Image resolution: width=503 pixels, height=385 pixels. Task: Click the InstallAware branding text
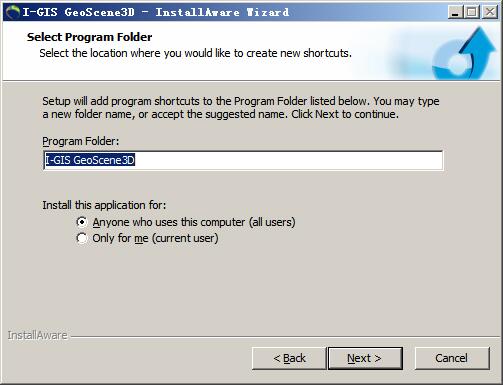(x=38, y=335)
